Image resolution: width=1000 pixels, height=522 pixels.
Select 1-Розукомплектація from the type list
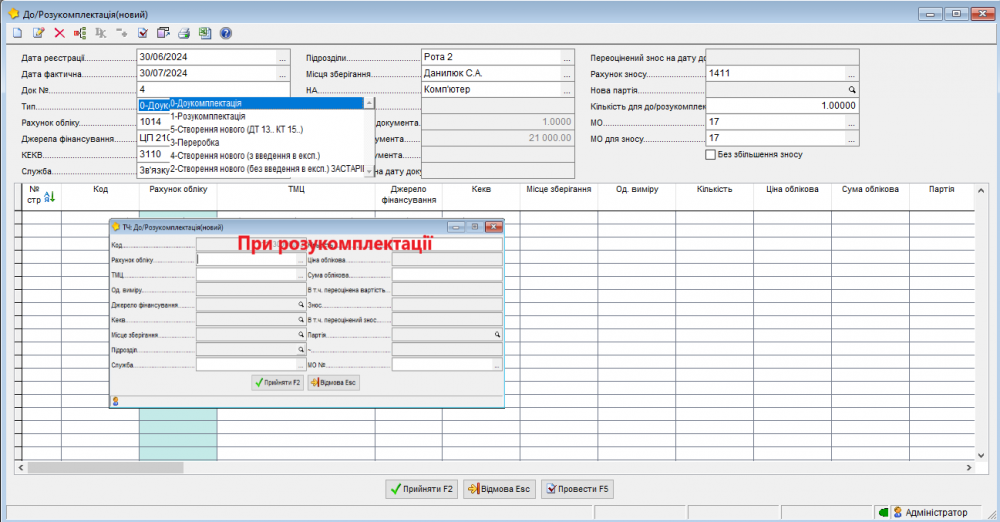point(208,116)
